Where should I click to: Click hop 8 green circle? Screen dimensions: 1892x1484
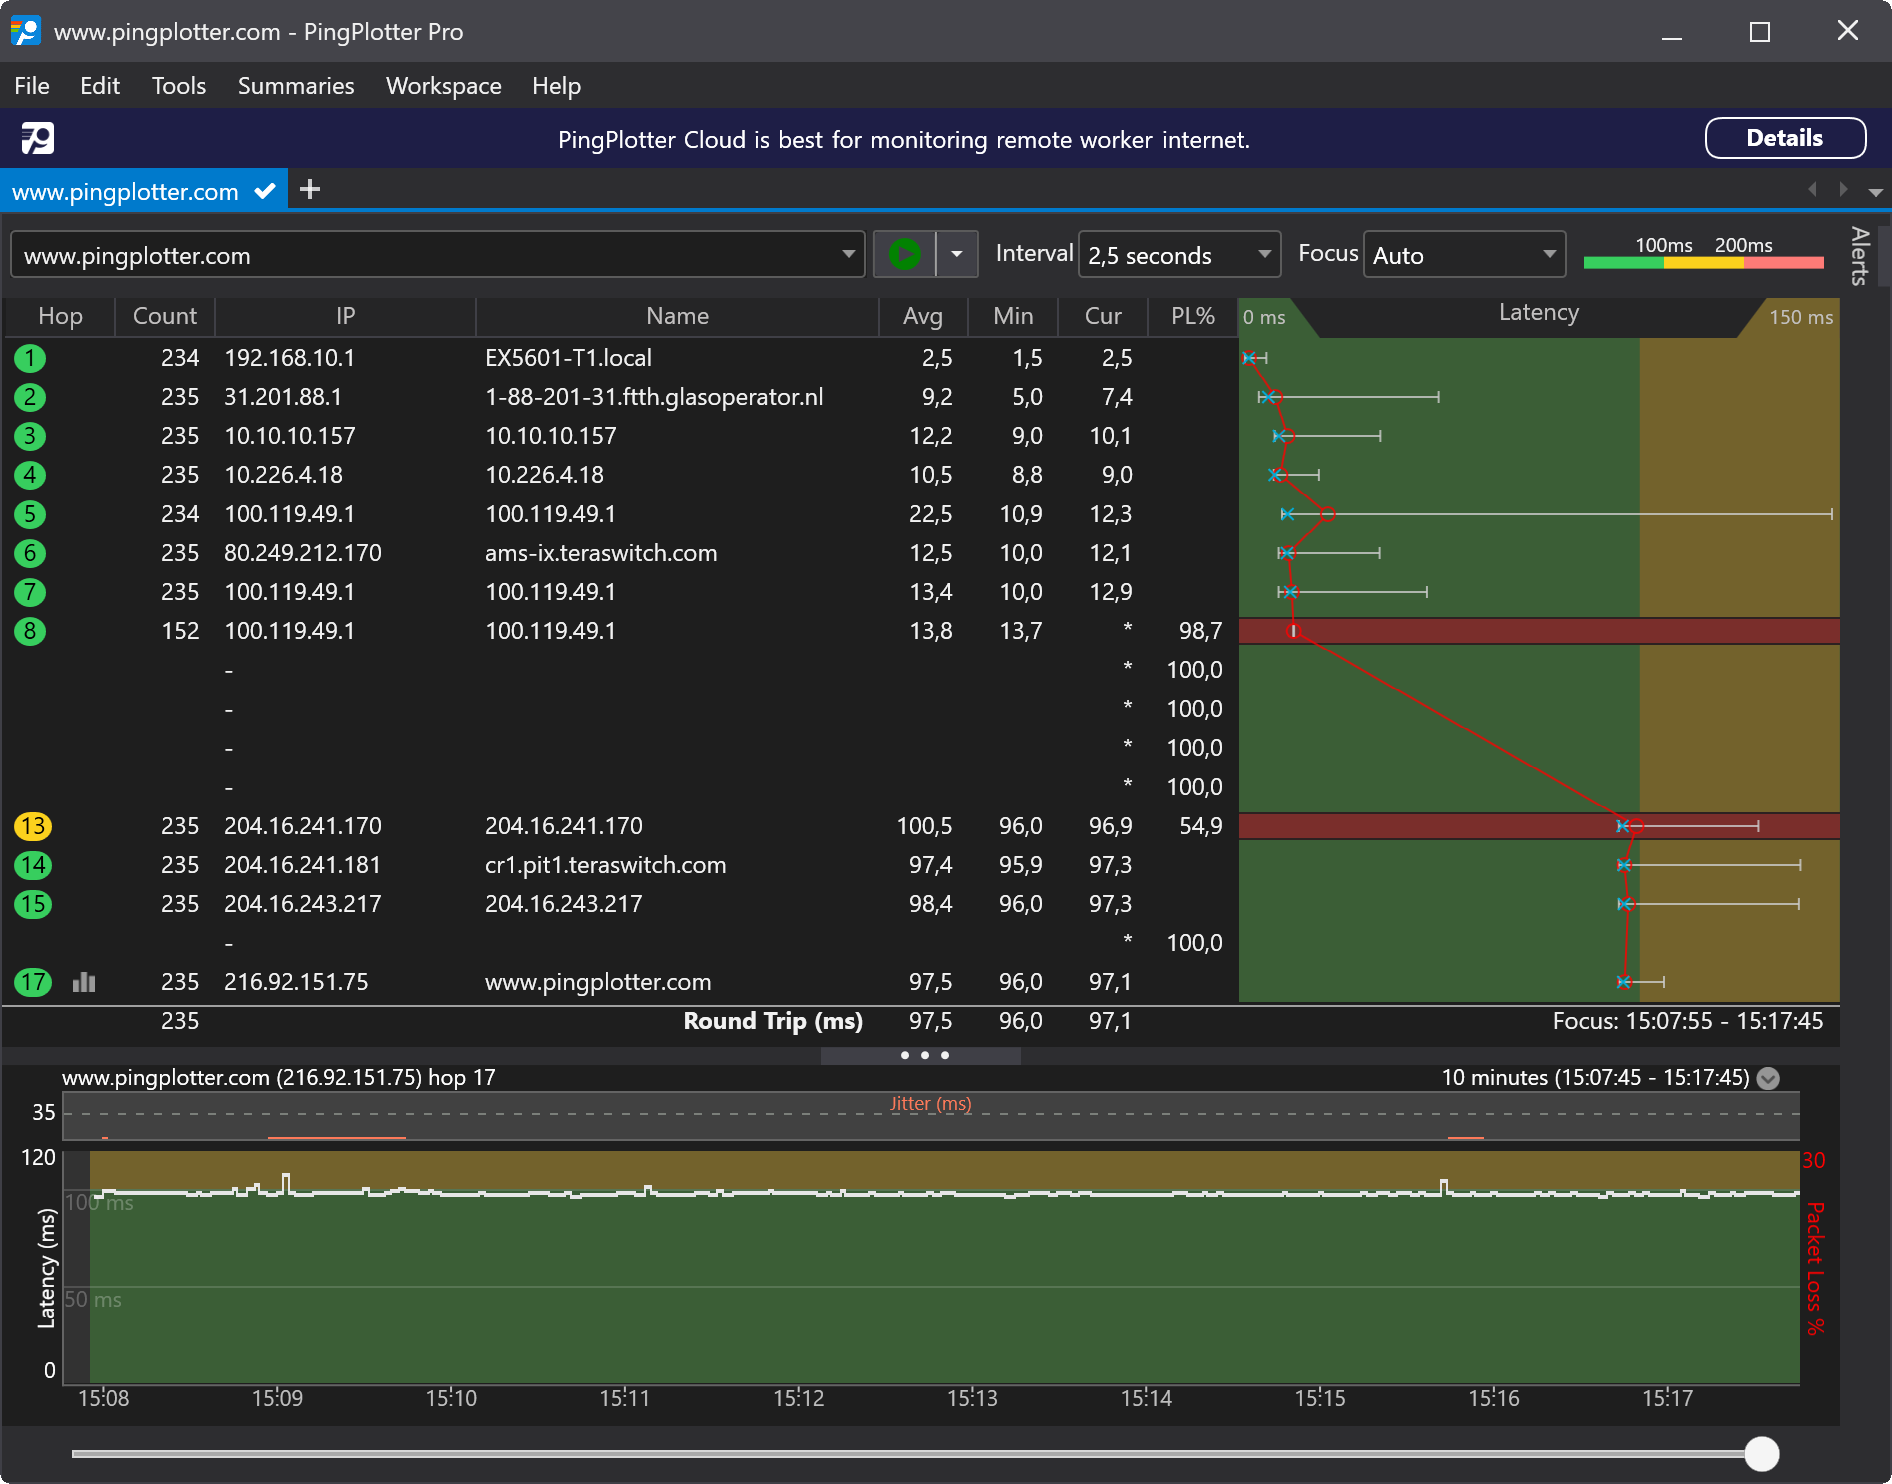(x=30, y=631)
